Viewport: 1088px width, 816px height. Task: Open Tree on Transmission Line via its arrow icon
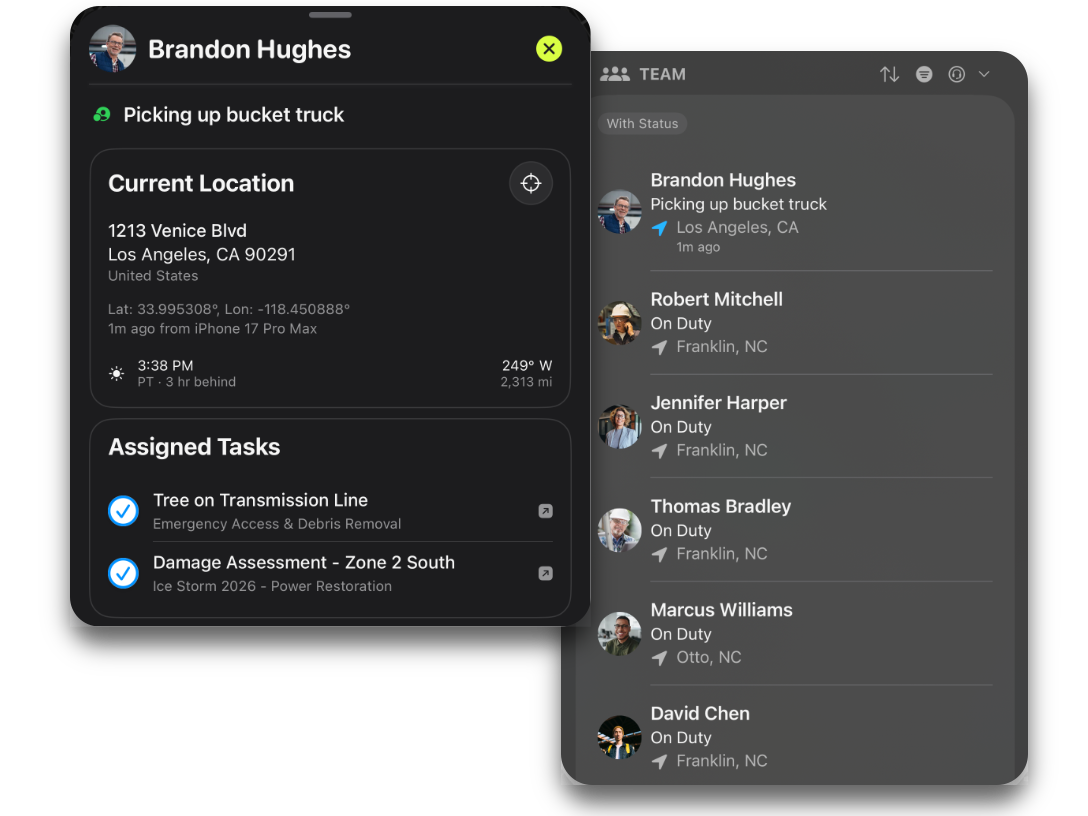[545, 511]
